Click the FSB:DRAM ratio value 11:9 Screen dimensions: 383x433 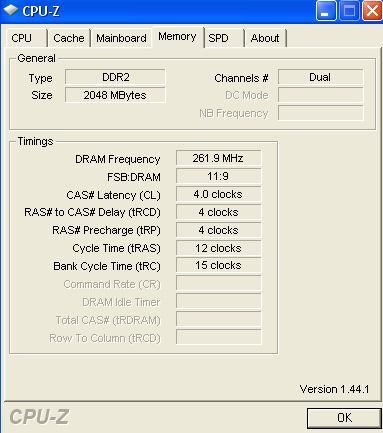click(x=218, y=176)
